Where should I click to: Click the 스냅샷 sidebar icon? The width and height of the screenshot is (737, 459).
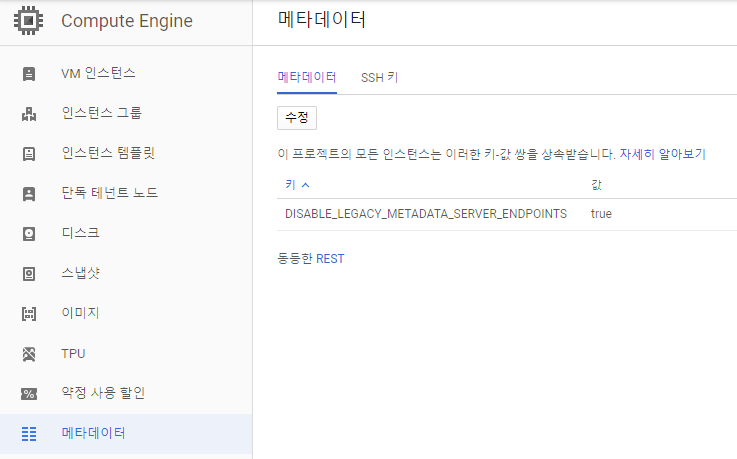tap(29, 273)
